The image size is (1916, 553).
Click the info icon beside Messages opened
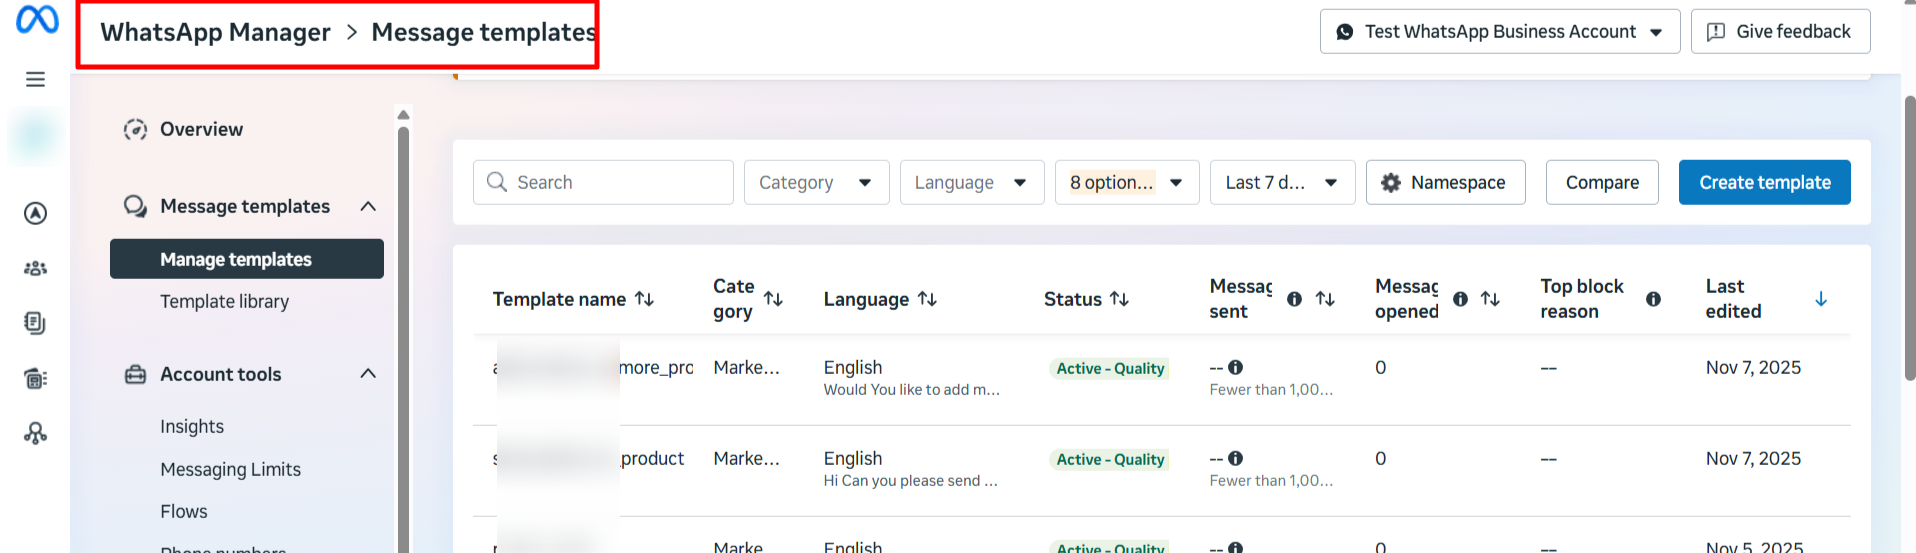point(1460,299)
